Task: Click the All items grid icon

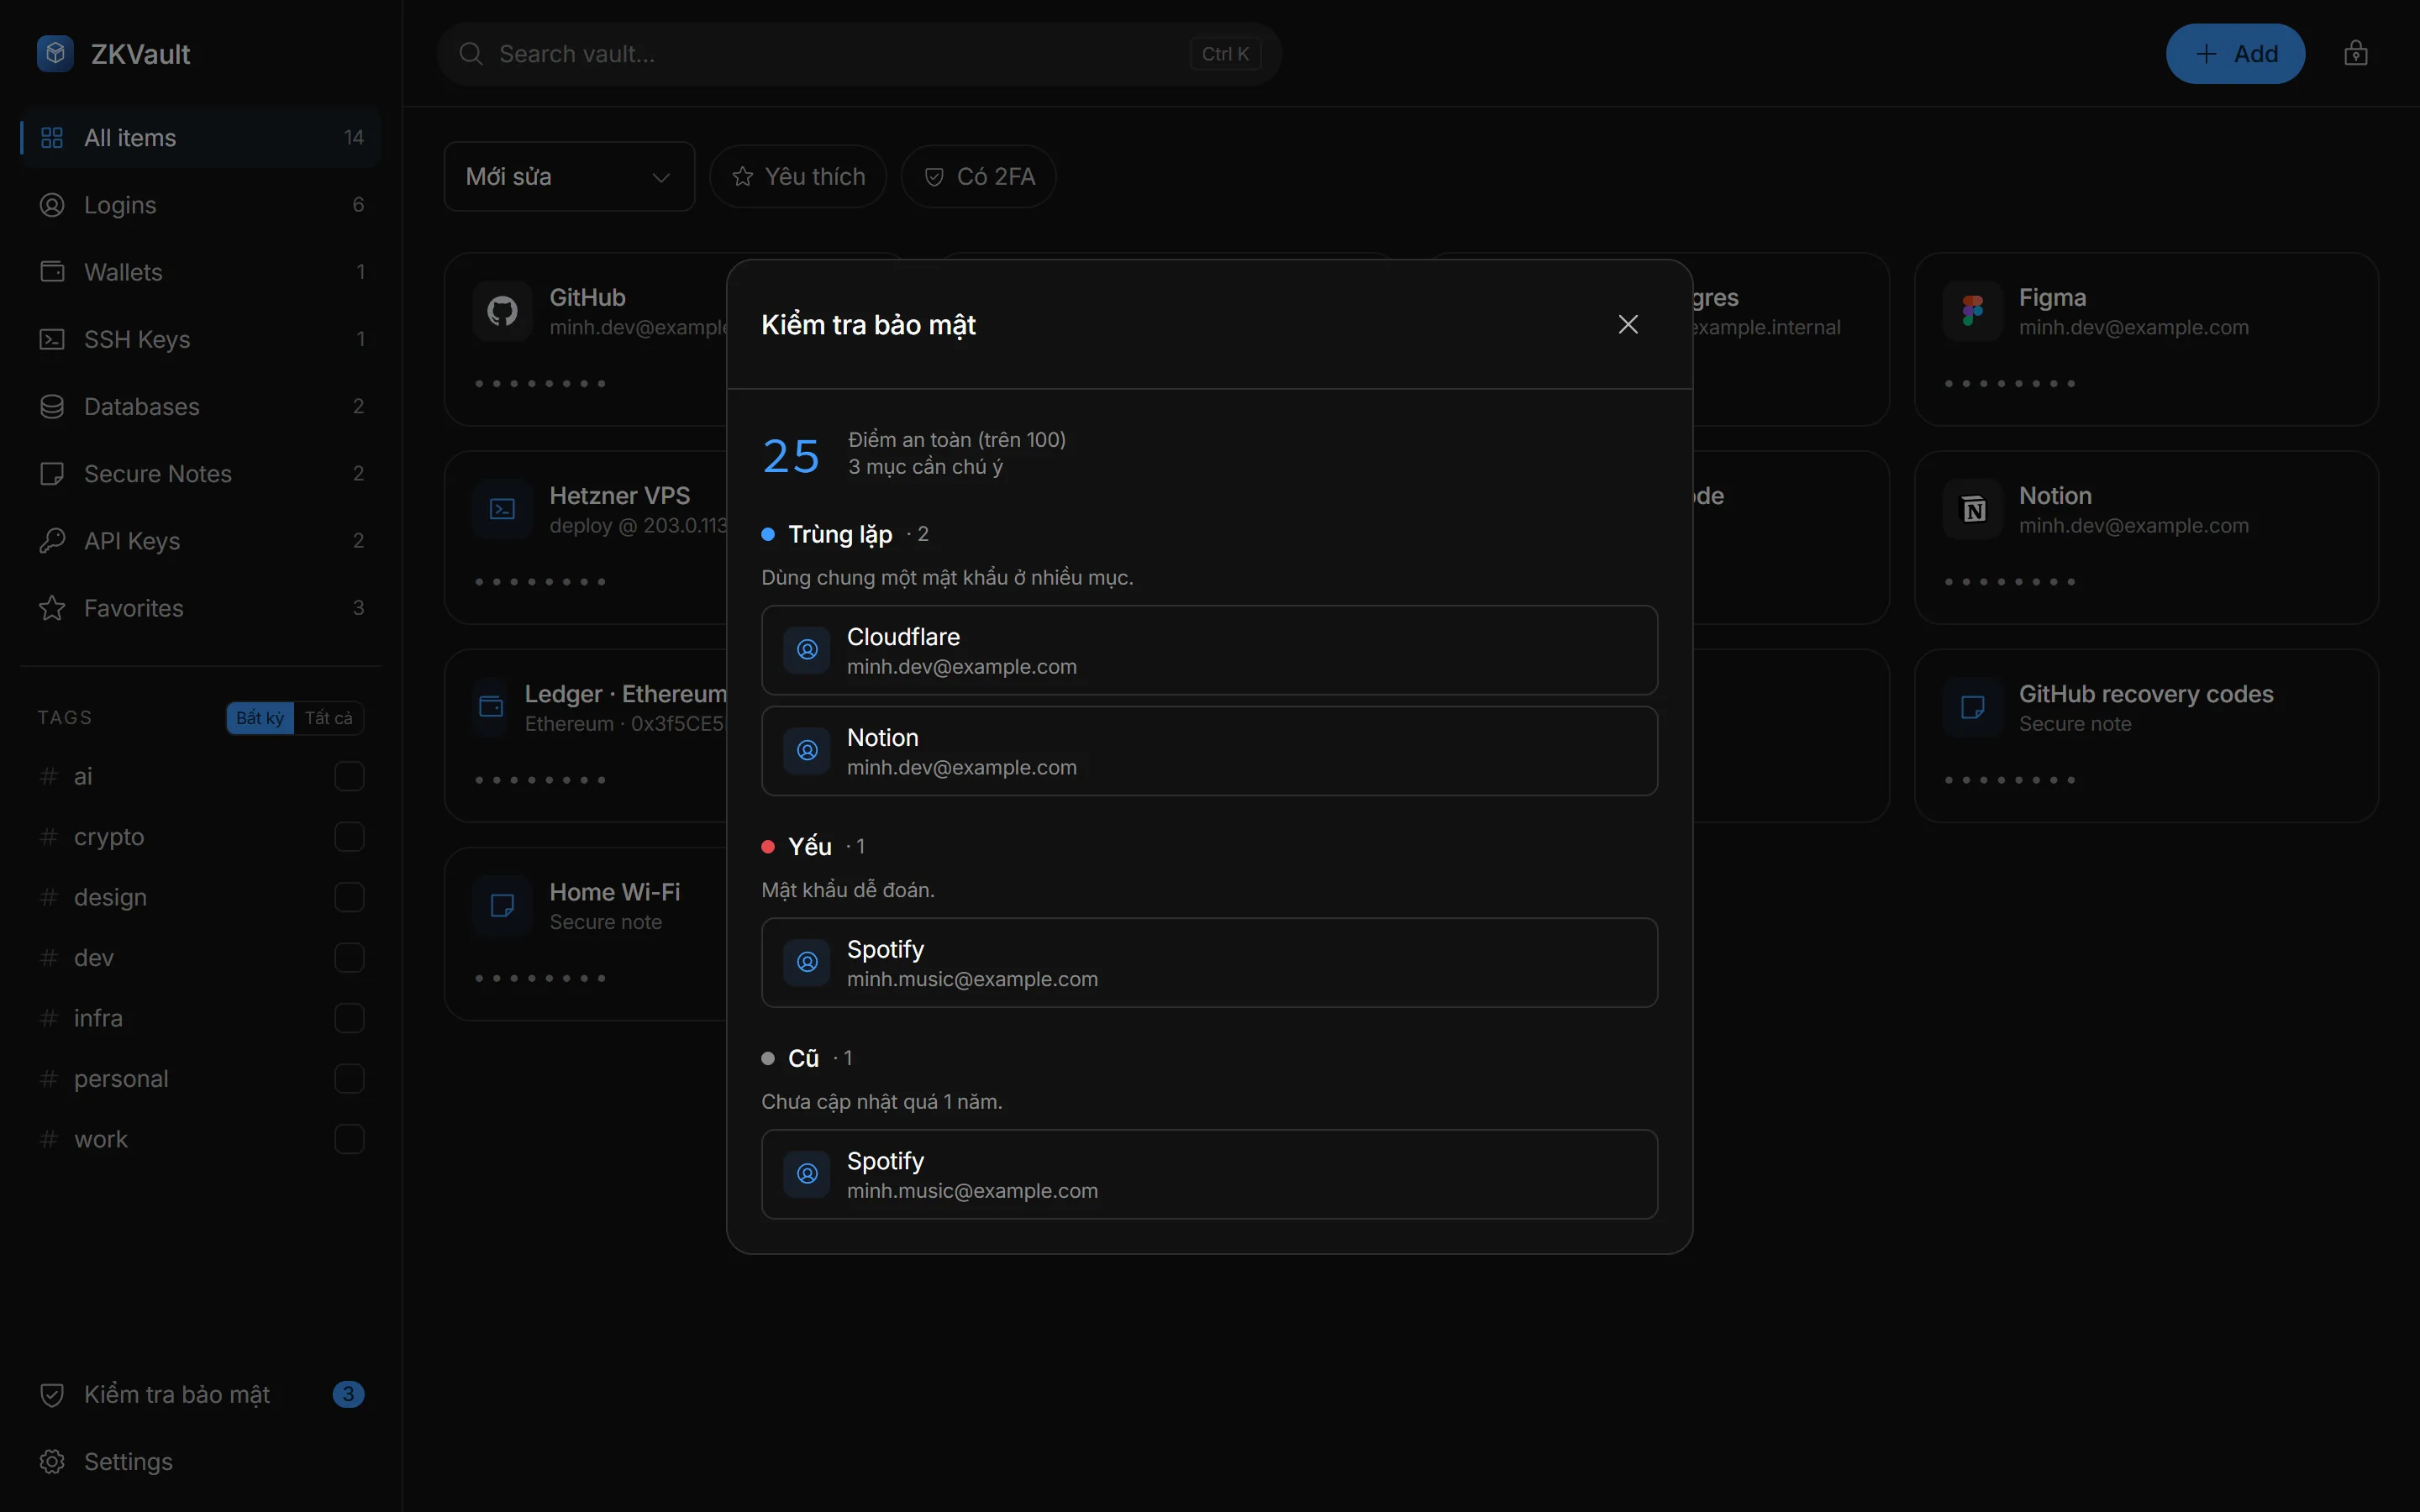Action: coord(52,138)
